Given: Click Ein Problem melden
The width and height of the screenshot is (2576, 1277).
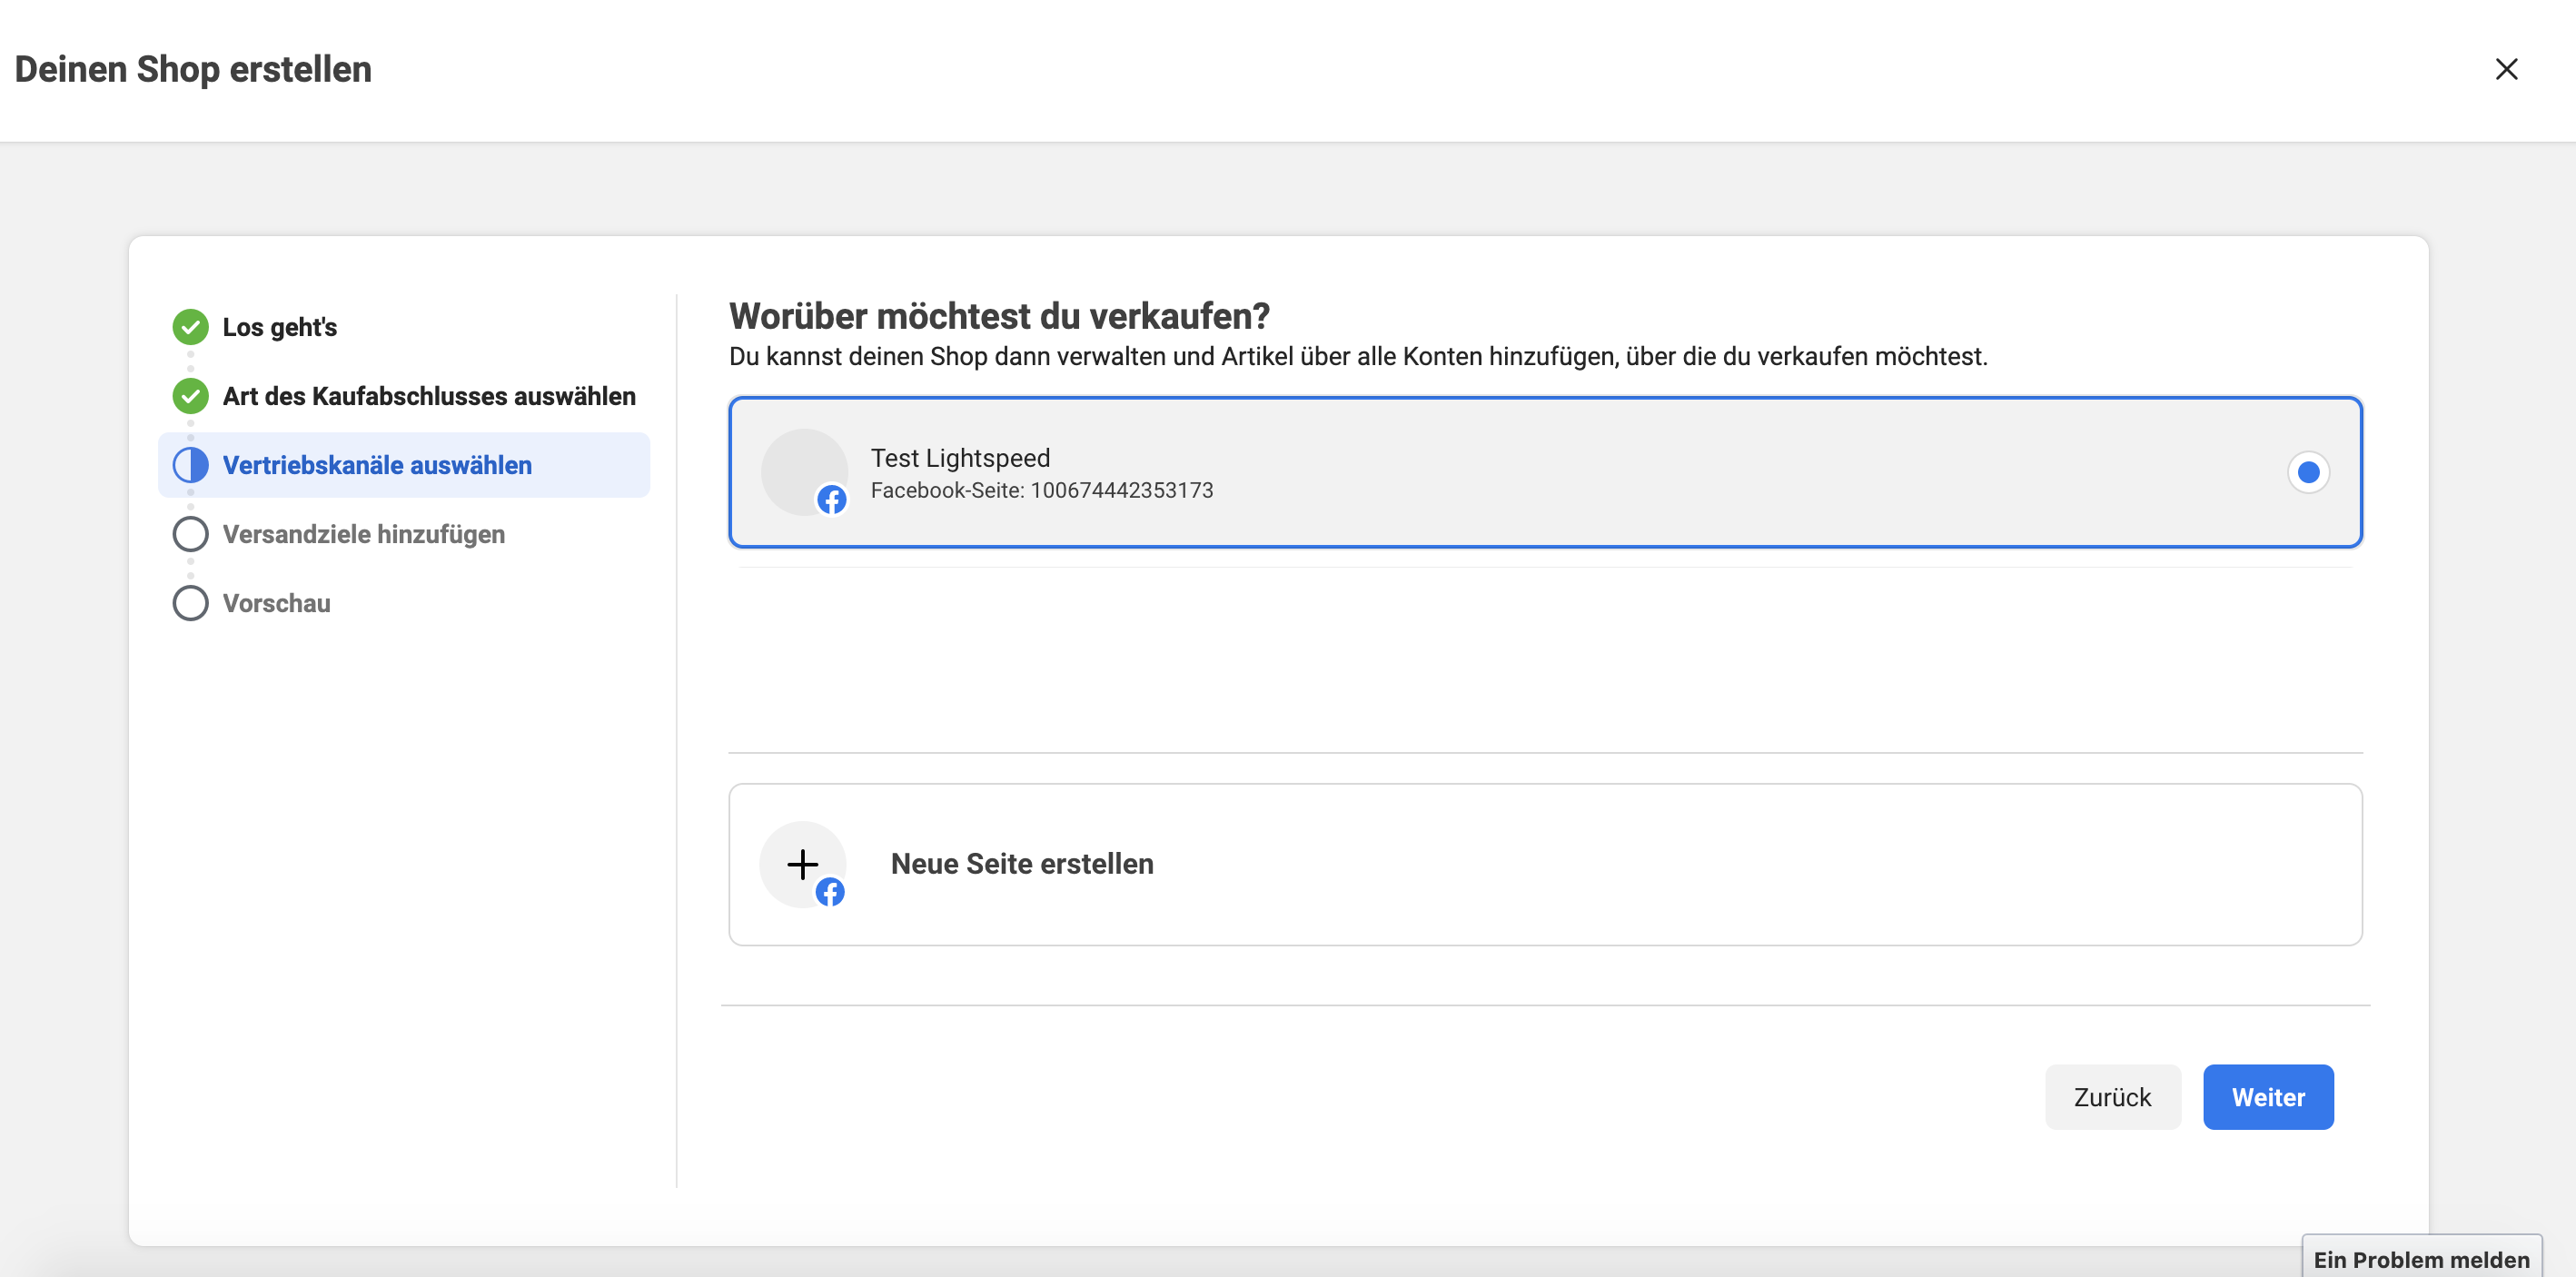Looking at the screenshot, I should (2421, 1259).
